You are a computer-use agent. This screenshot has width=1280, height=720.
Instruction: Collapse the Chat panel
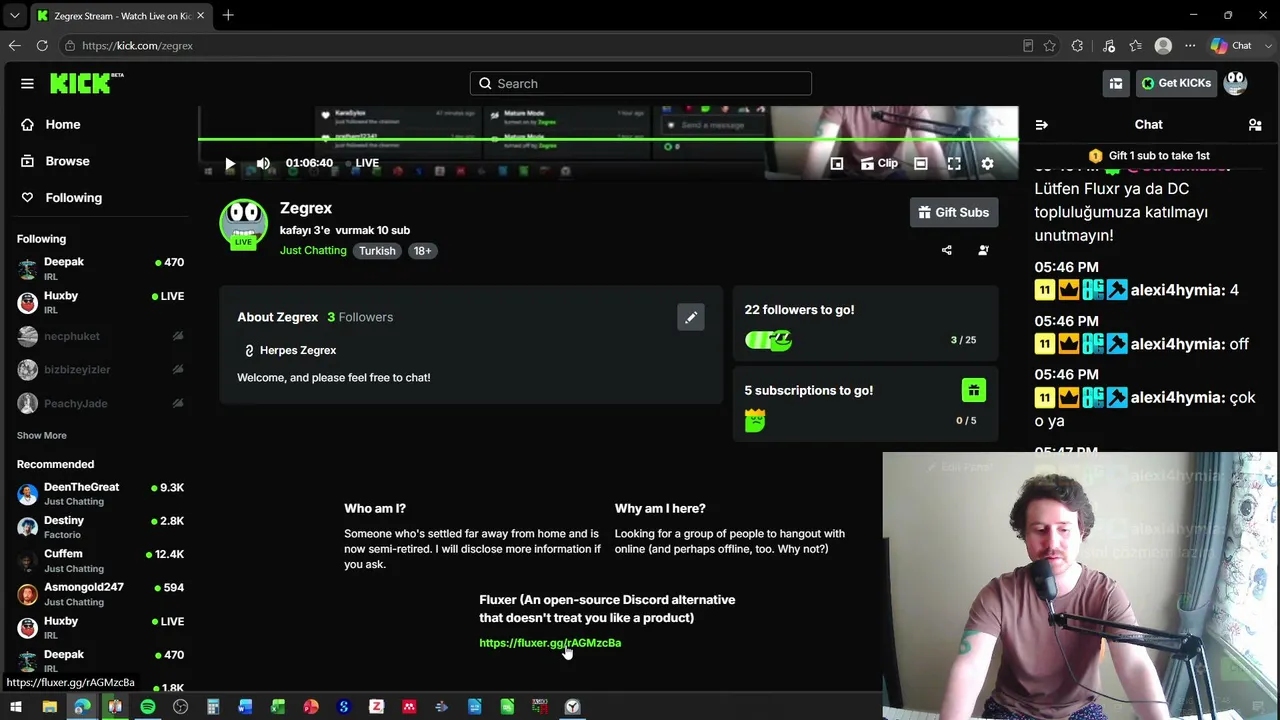tap(1042, 125)
